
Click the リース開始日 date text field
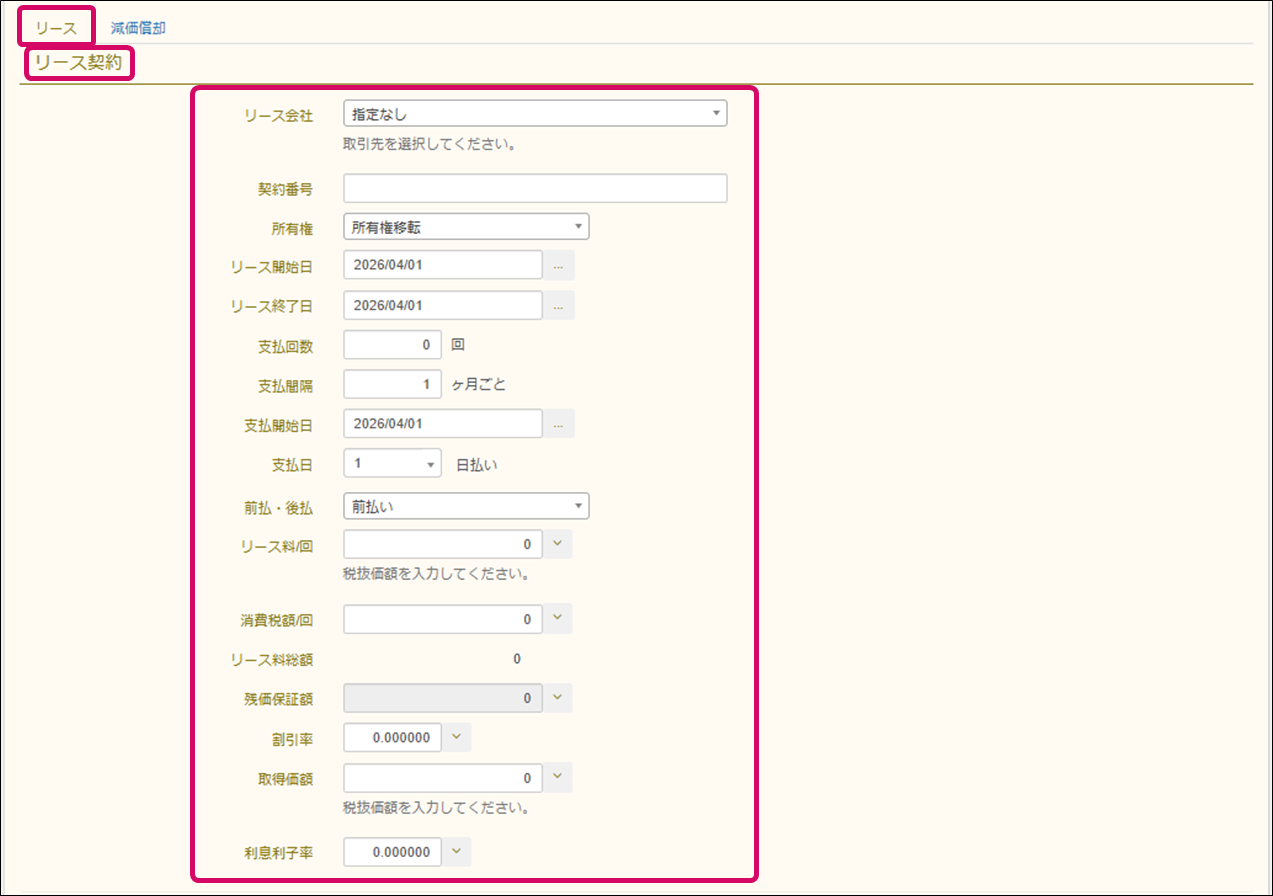pyautogui.click(x=442, y=265)
